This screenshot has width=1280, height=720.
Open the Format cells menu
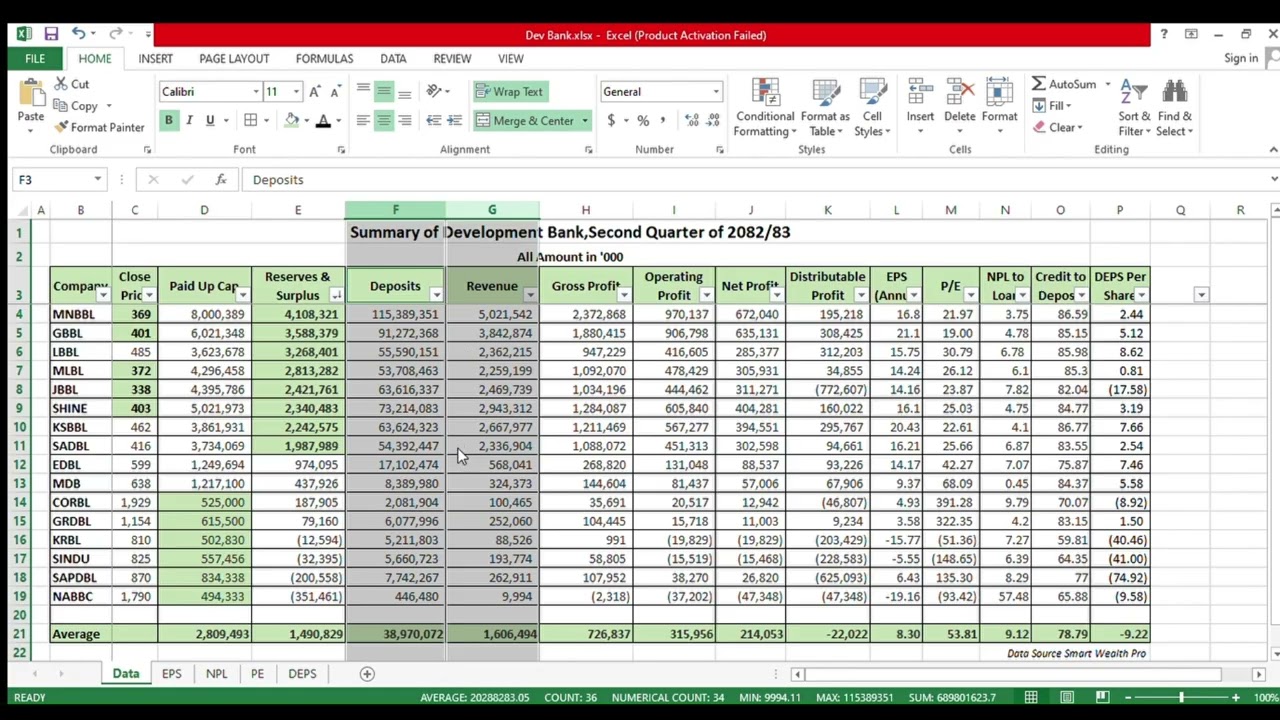click(x=999, y=101)
